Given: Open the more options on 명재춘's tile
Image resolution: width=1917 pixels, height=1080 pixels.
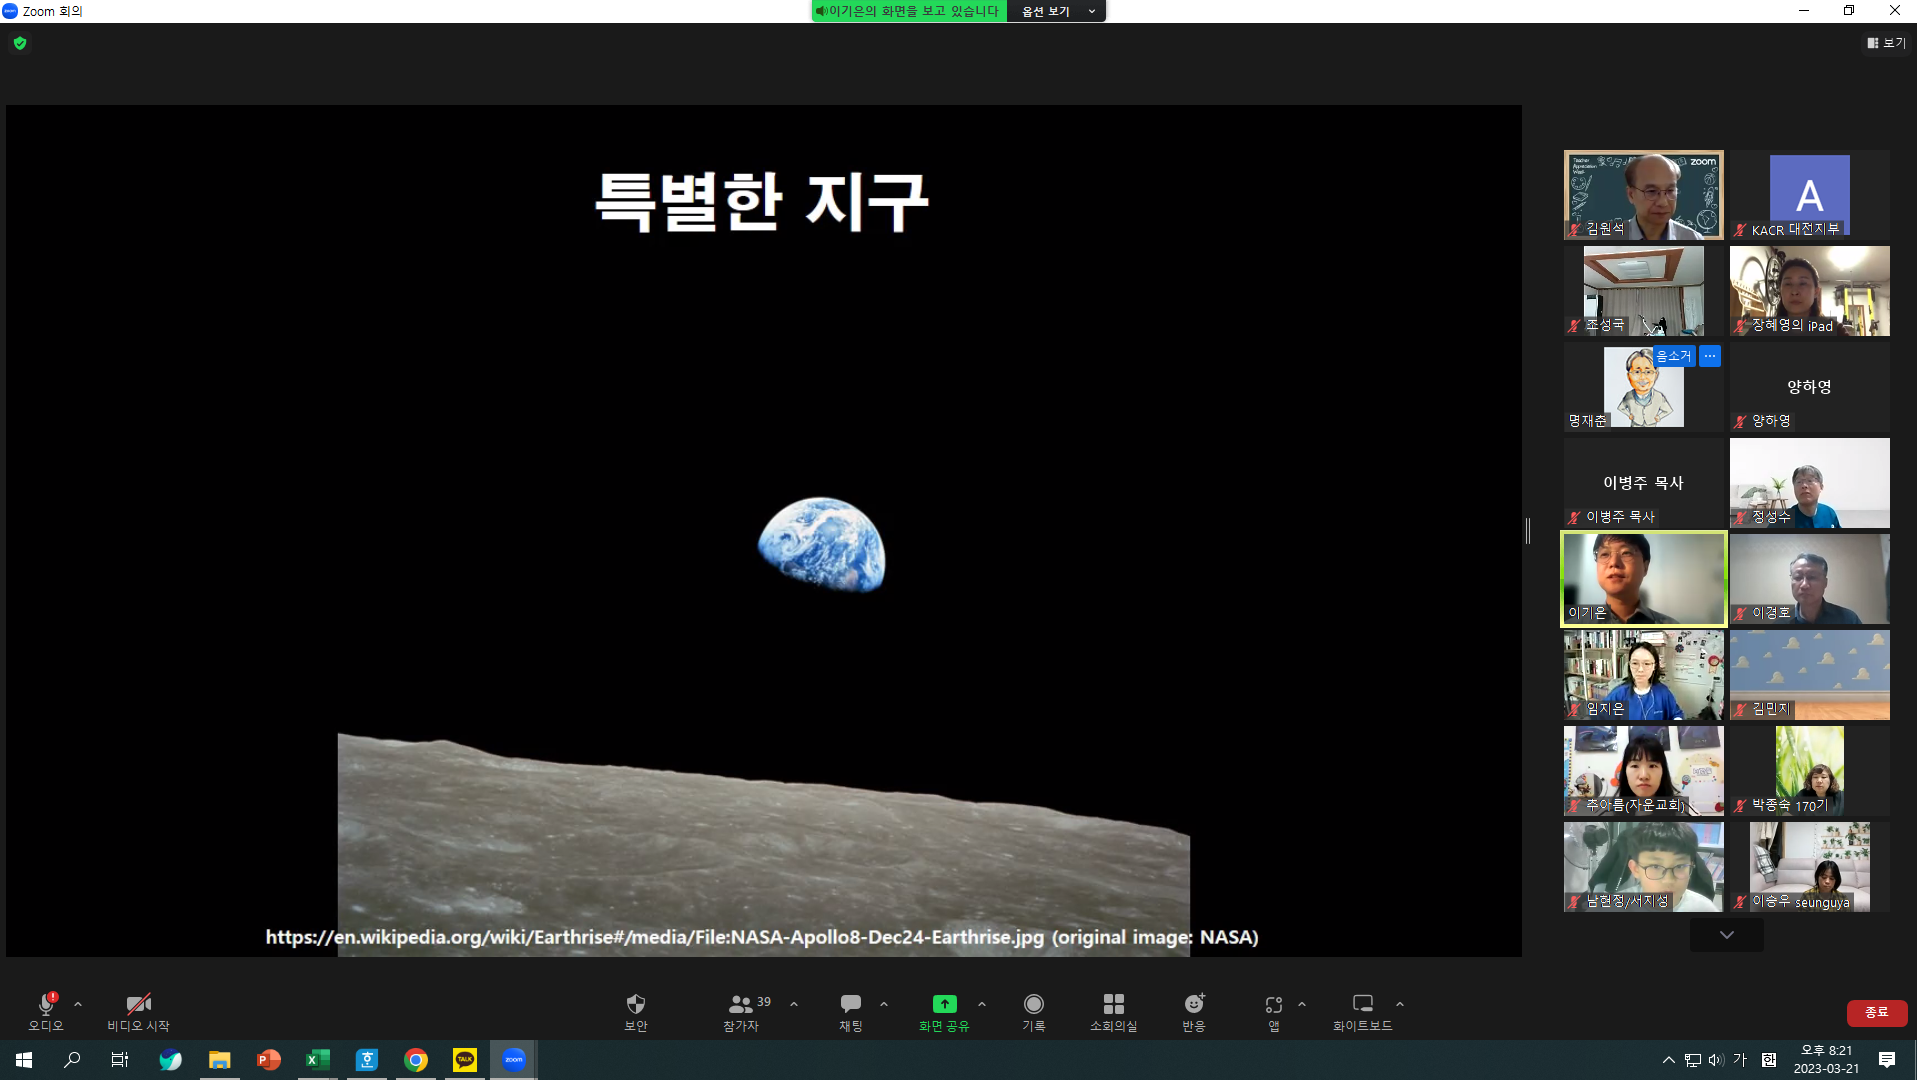Looking at the screenshot, I should [x=1710, y=356].
